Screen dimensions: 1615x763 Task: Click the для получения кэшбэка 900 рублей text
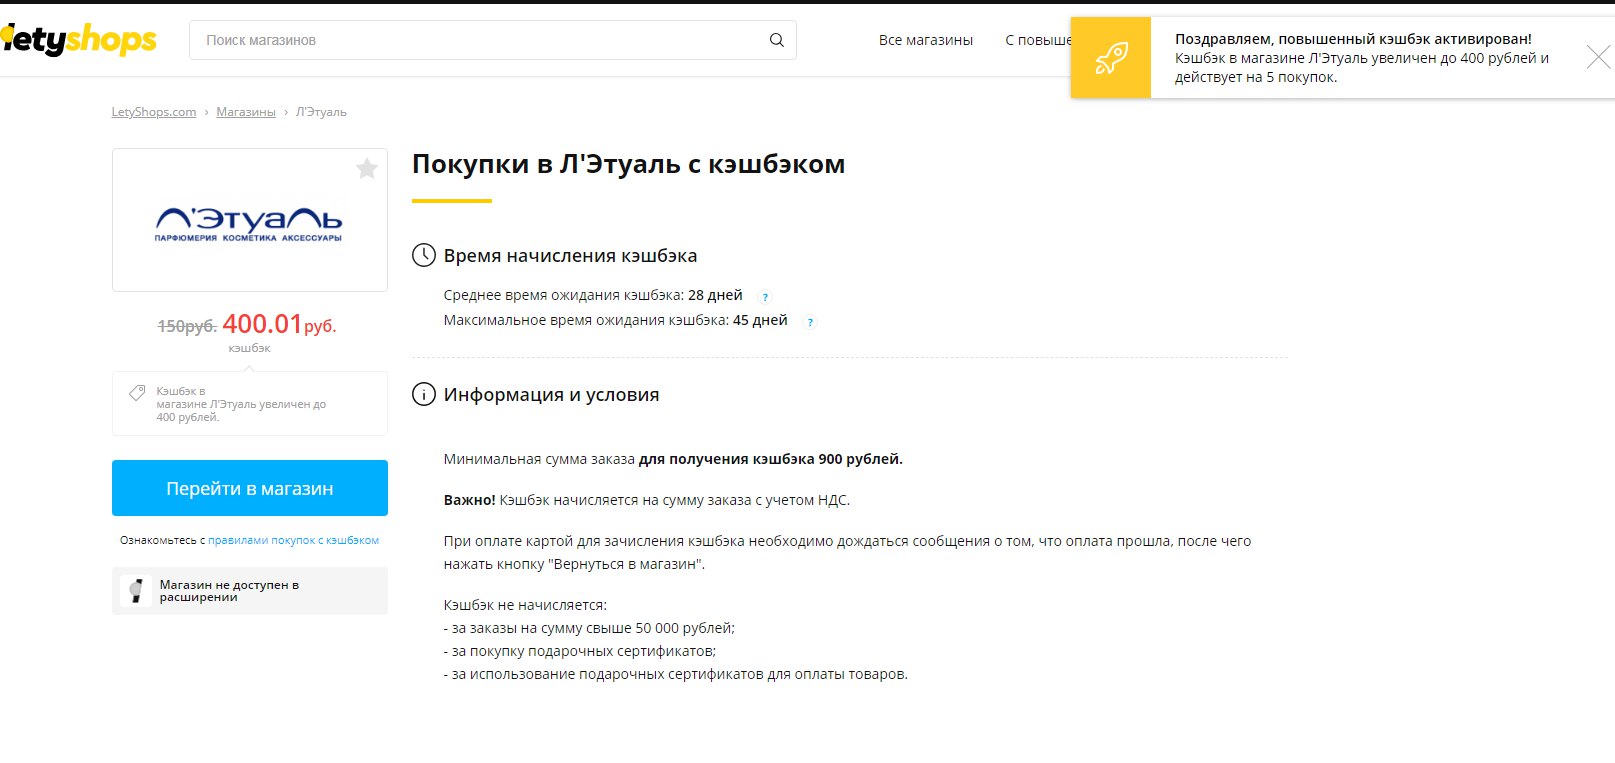(x=771, y=459)
